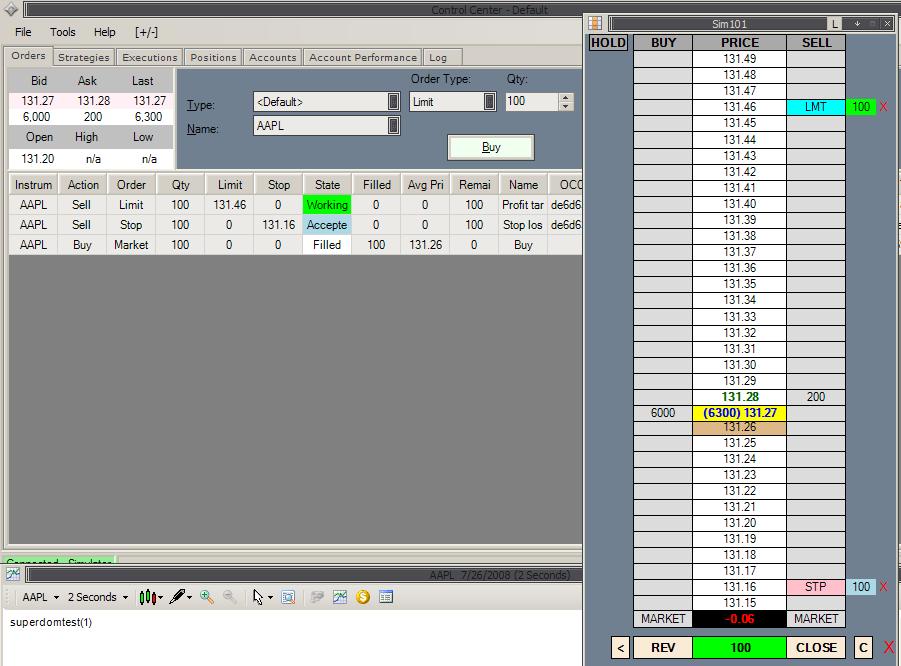Click the buy-side MARKET button
The width and height of the screenshot is (901, 666).
tap(663, 619)
